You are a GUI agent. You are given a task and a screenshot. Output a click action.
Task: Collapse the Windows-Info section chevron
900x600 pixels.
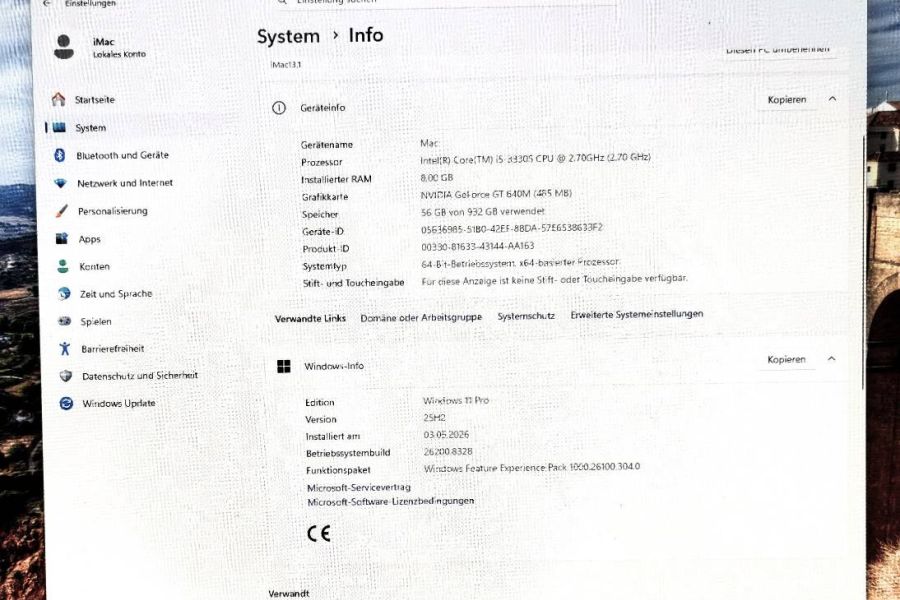[831, 358]
